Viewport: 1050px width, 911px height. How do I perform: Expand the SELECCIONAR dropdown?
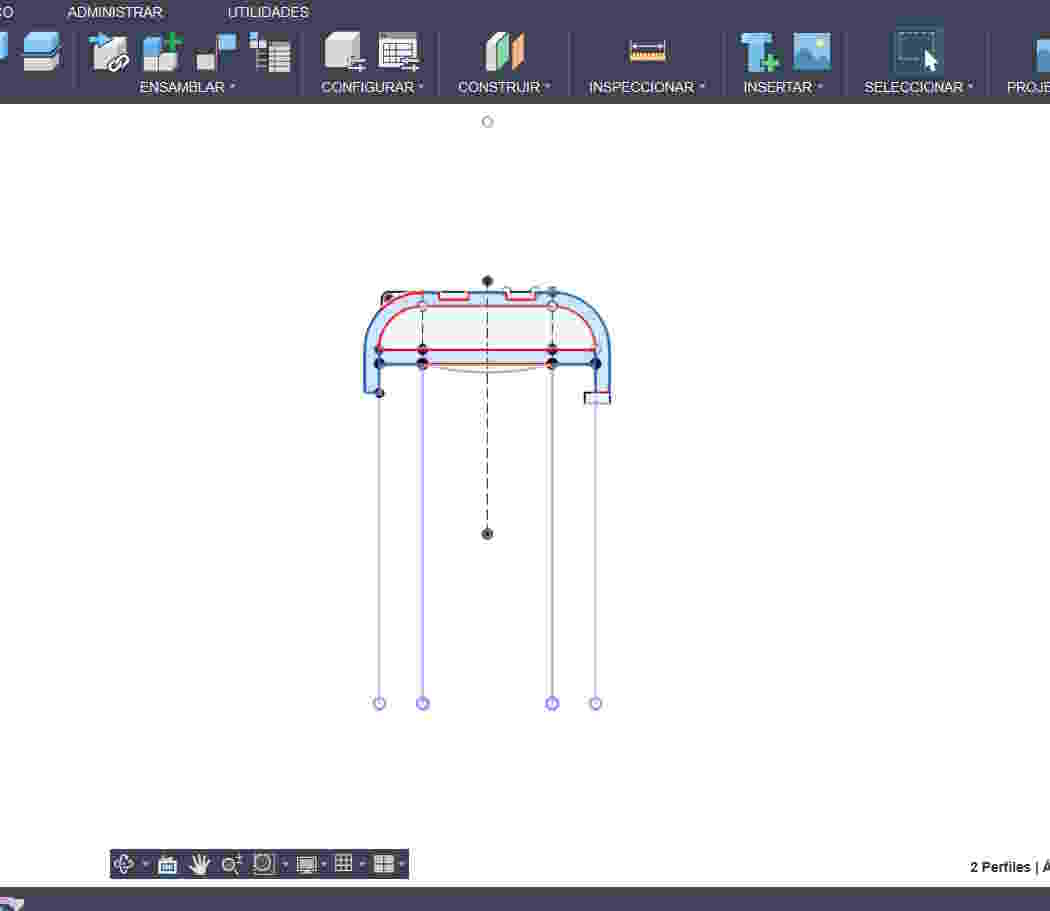918,87
